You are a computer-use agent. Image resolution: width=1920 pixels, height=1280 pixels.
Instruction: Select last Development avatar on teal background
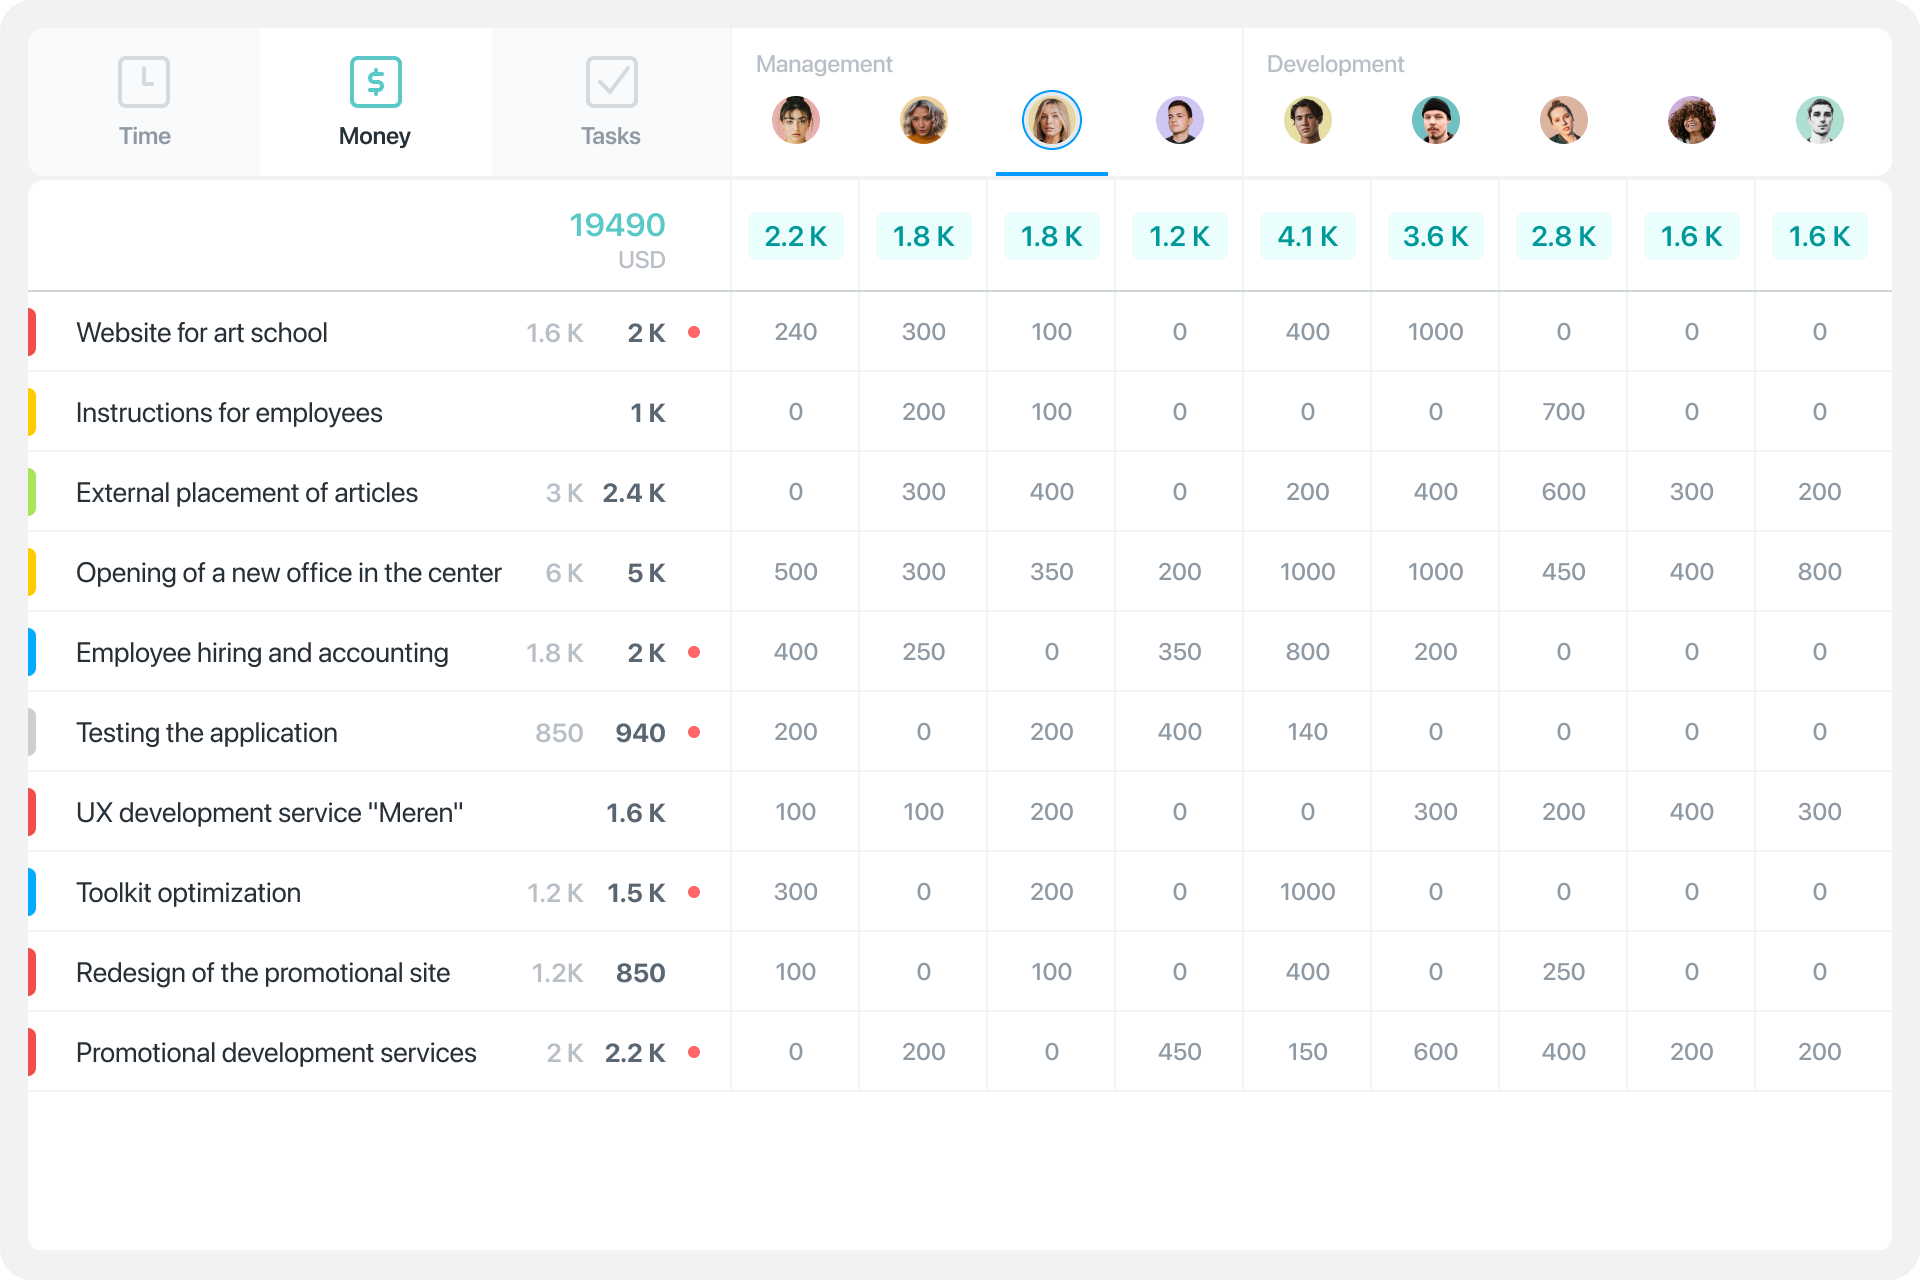[x=1819, y=120]
